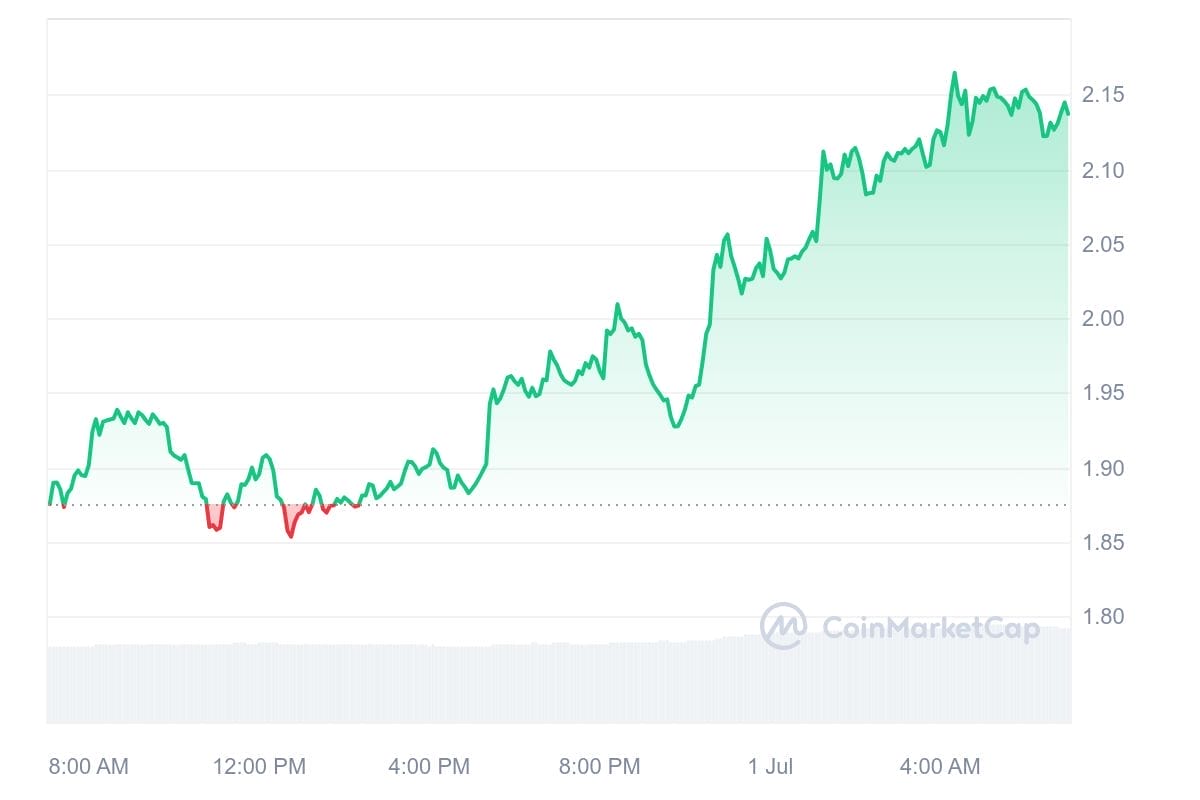1200x800 pixels.
Task: Click the deepest red dip on the chart
Action: [291, 536]
